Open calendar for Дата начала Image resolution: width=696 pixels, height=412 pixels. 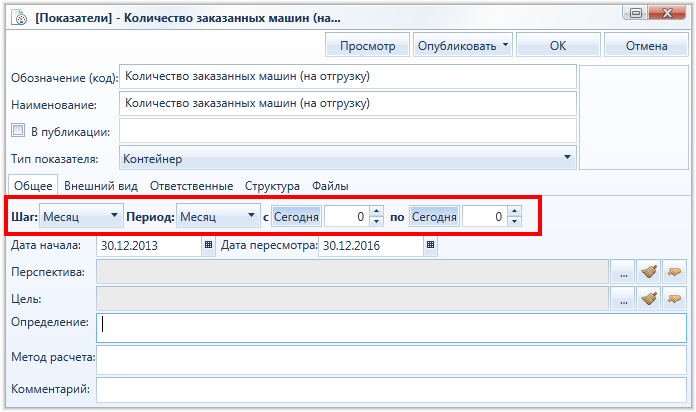pos(208,245)
